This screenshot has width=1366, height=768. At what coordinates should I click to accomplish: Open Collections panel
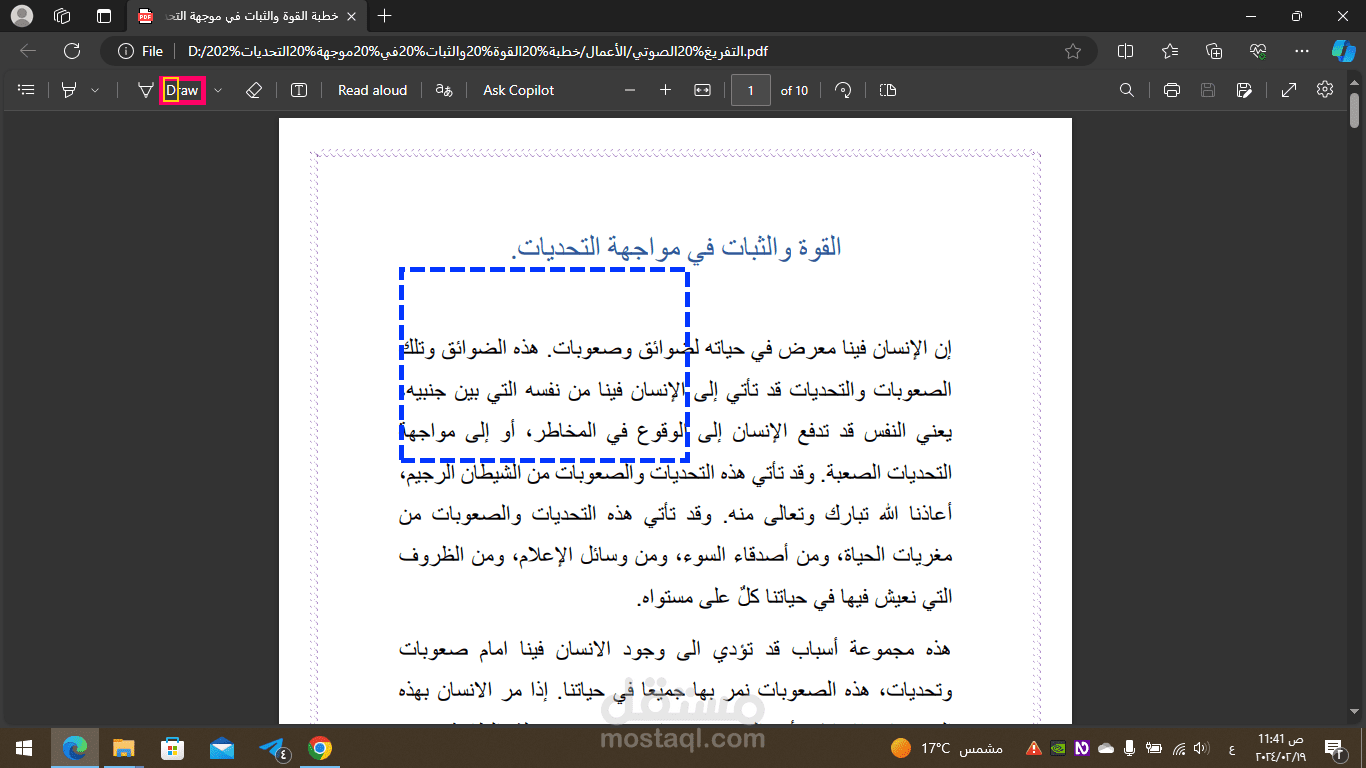(x=1214, y=51)
